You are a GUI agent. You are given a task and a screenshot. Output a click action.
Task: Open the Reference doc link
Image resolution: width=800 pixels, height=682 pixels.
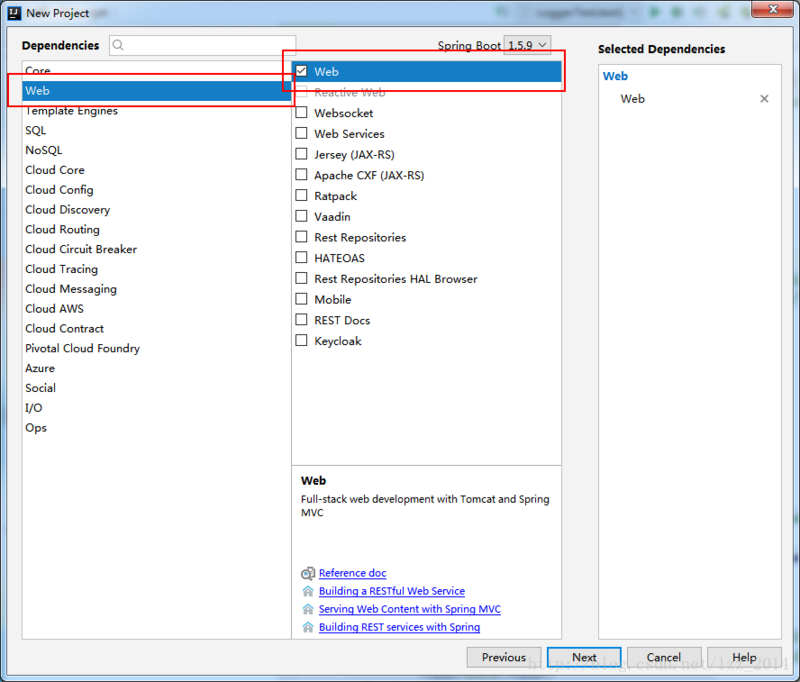353,573
